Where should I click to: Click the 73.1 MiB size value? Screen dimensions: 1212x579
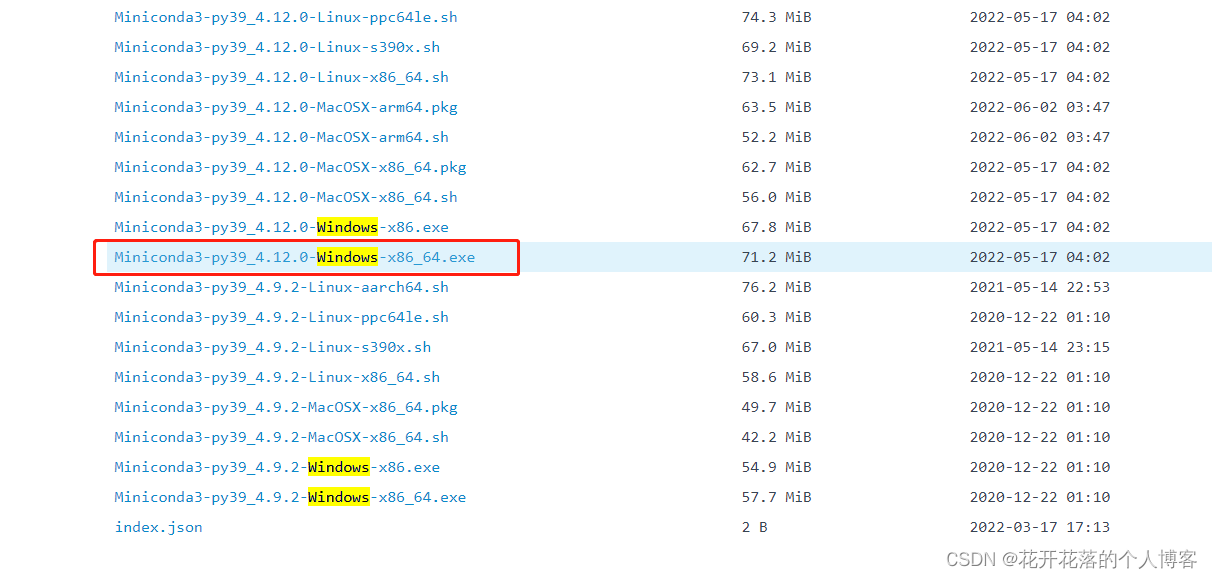(776, 77)
